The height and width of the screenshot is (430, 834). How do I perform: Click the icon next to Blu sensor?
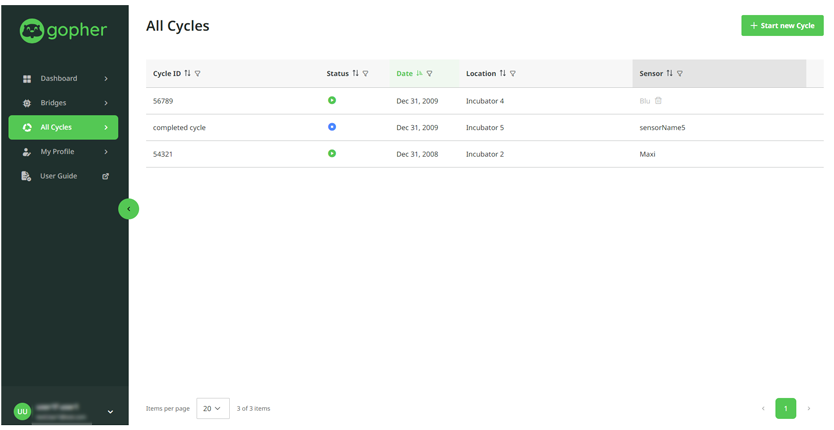coord(658,101)
